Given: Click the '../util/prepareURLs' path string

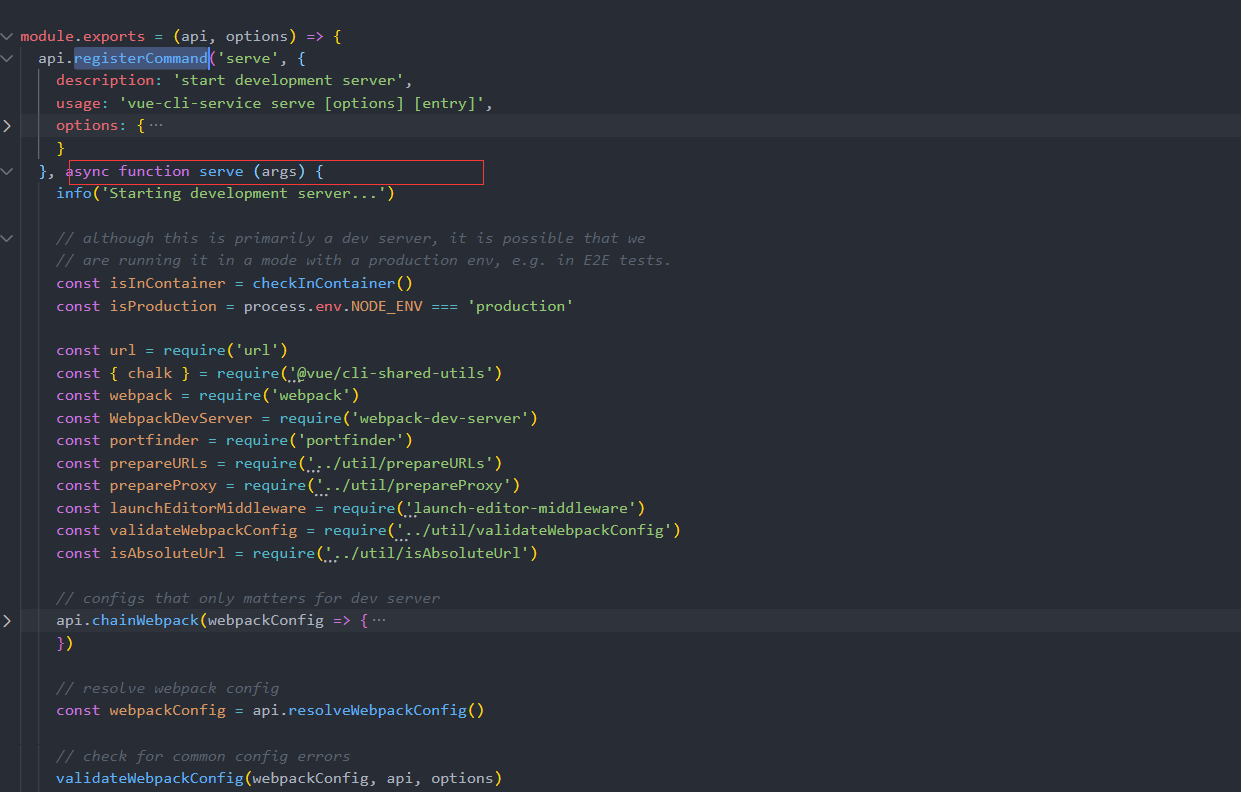Looking at the screenshot, I should (401, 463).
